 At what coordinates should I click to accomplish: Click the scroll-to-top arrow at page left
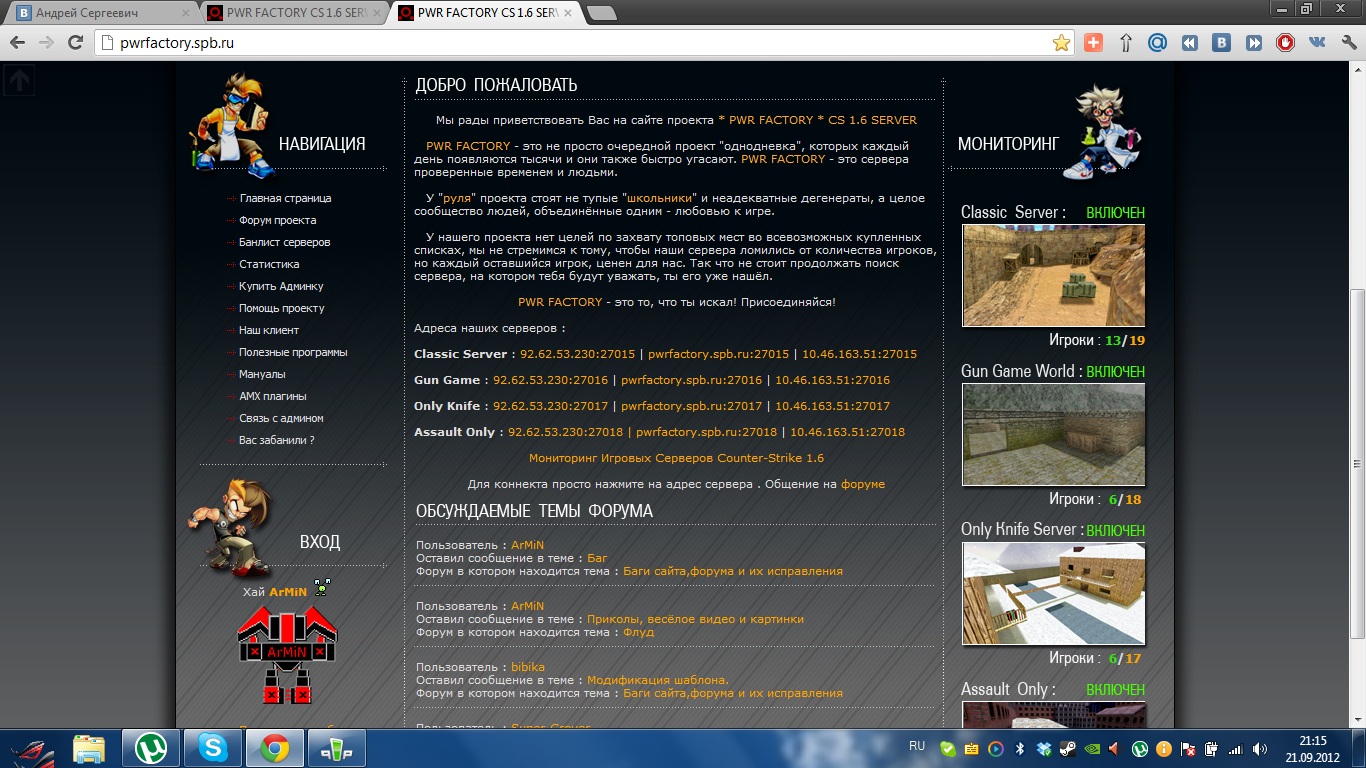click(x=19, y=81)
